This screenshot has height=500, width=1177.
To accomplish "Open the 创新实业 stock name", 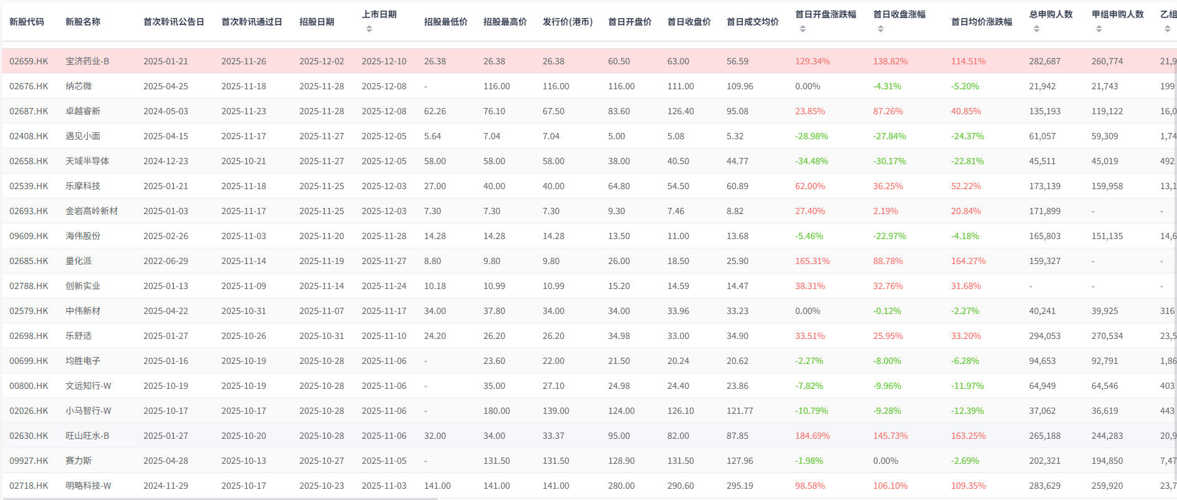I will pyautogui.click(x=83, y=285).
